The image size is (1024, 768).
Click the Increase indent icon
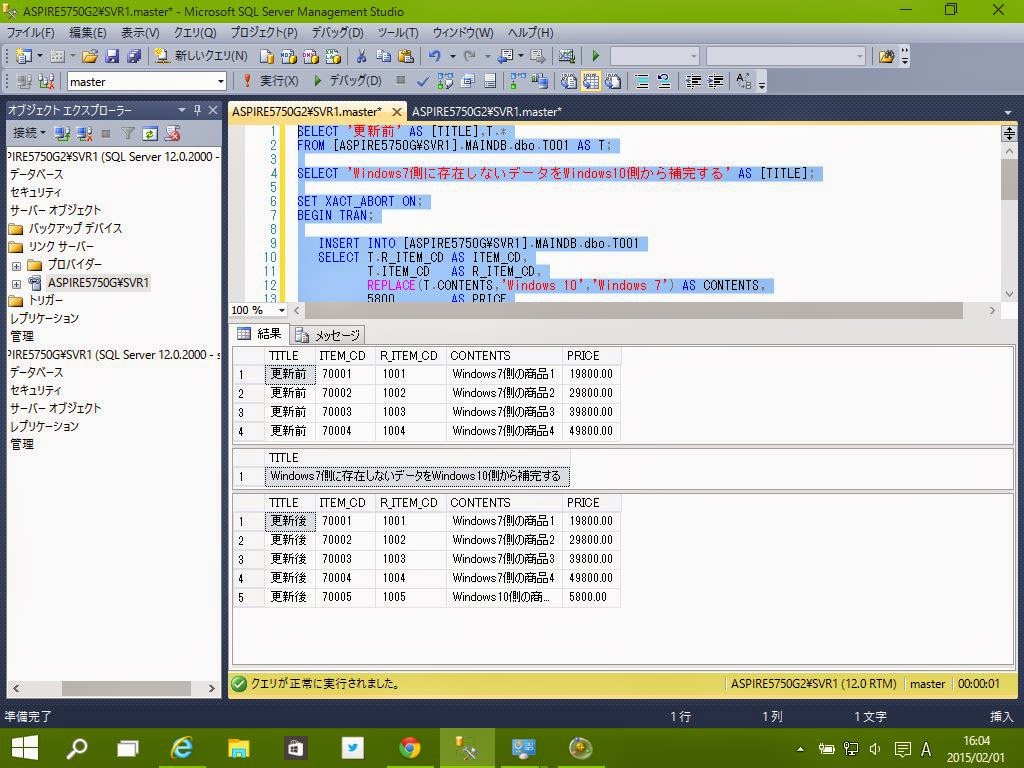(716, 81)
